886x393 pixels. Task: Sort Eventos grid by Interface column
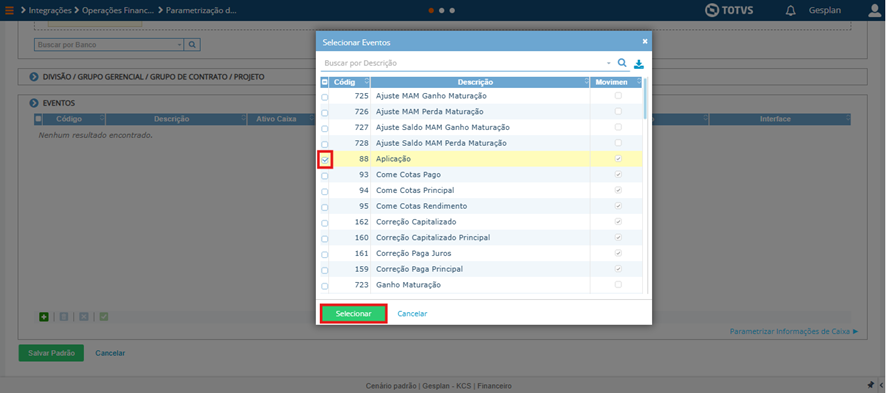point(848,119)
